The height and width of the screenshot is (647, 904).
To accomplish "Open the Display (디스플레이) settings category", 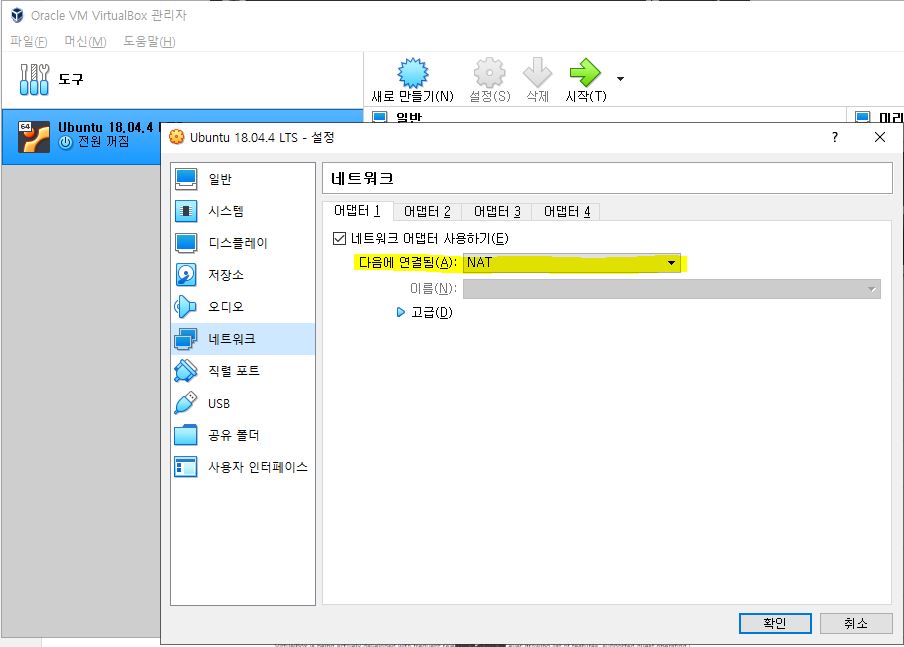I will coord(243,243).
